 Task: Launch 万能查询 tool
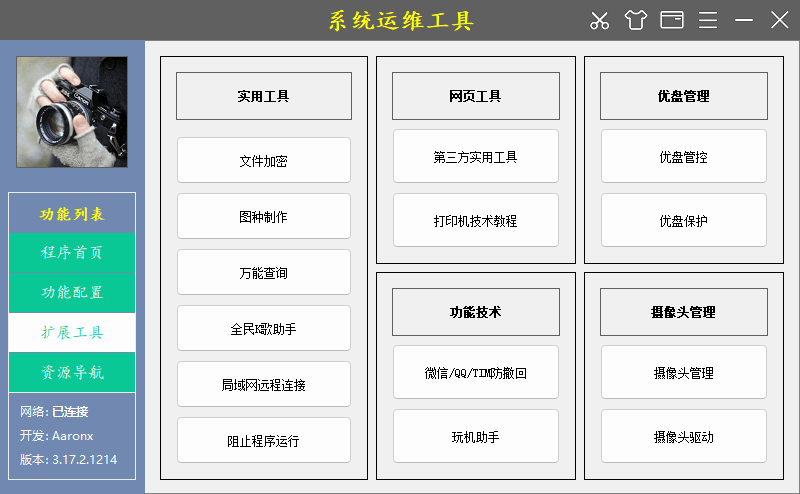[x=264, y=272]
